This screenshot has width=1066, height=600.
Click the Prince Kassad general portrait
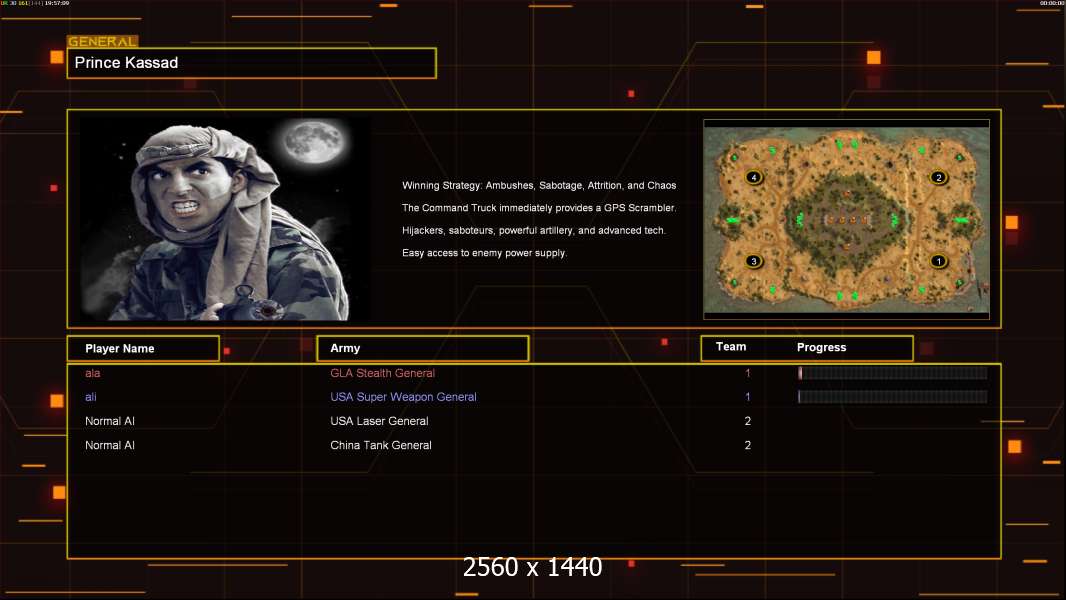pyautogui.click(x=224, y=218)
